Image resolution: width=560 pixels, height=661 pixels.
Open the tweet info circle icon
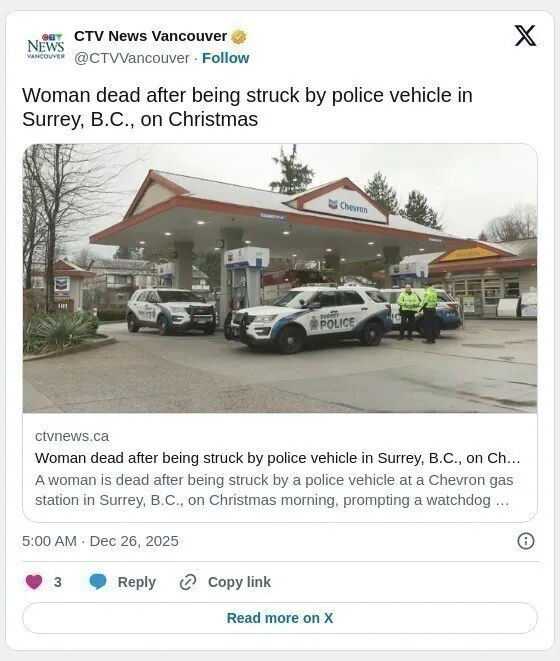[525, 541]
